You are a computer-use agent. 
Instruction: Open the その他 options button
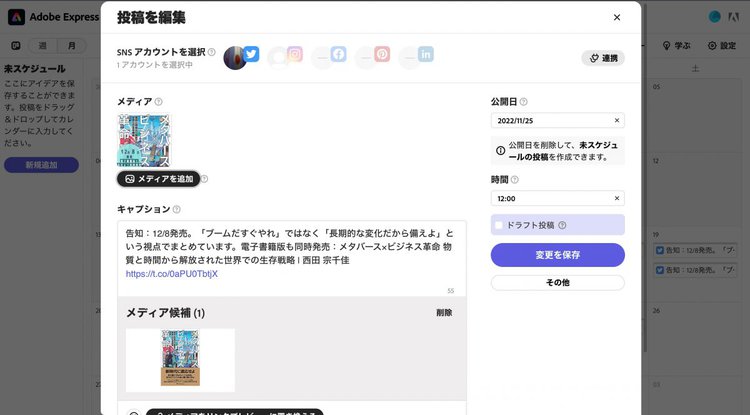coord(557,283)
